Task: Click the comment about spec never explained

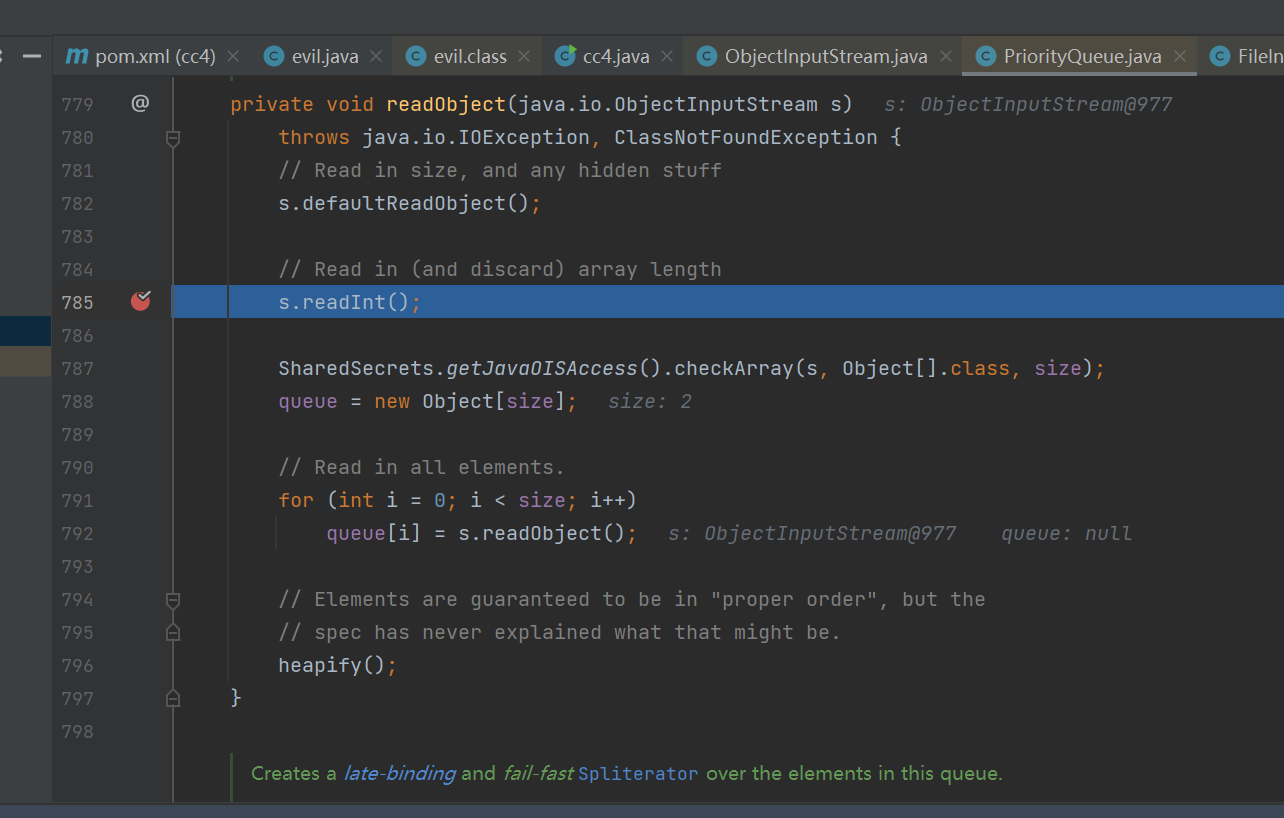Action: (560, 632)
